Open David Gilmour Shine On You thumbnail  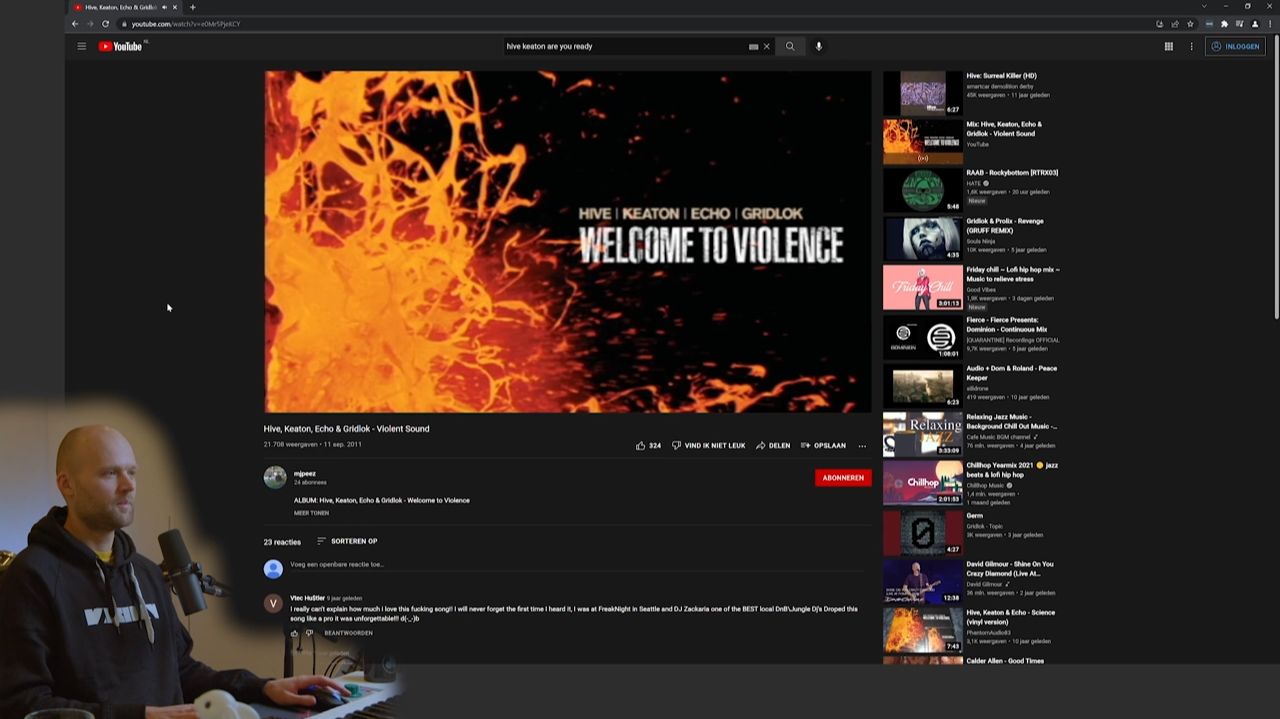(x=922, y=581)
